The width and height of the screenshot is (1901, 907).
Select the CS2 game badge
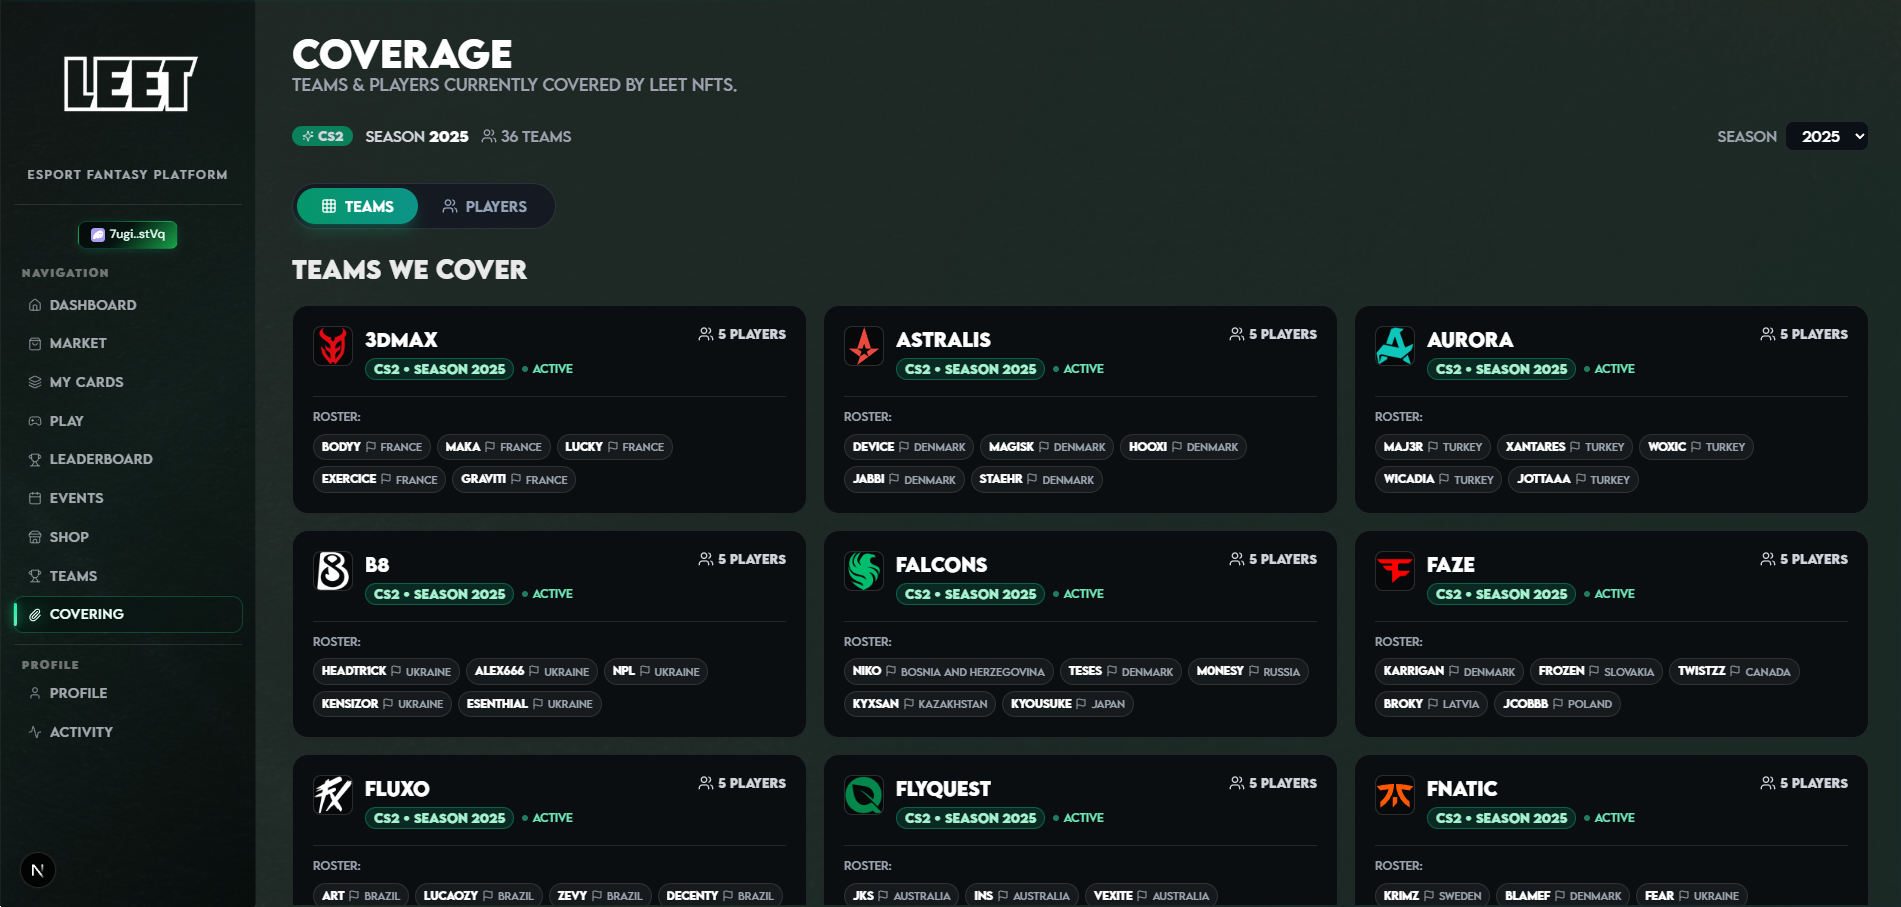[x=322, y=135]
